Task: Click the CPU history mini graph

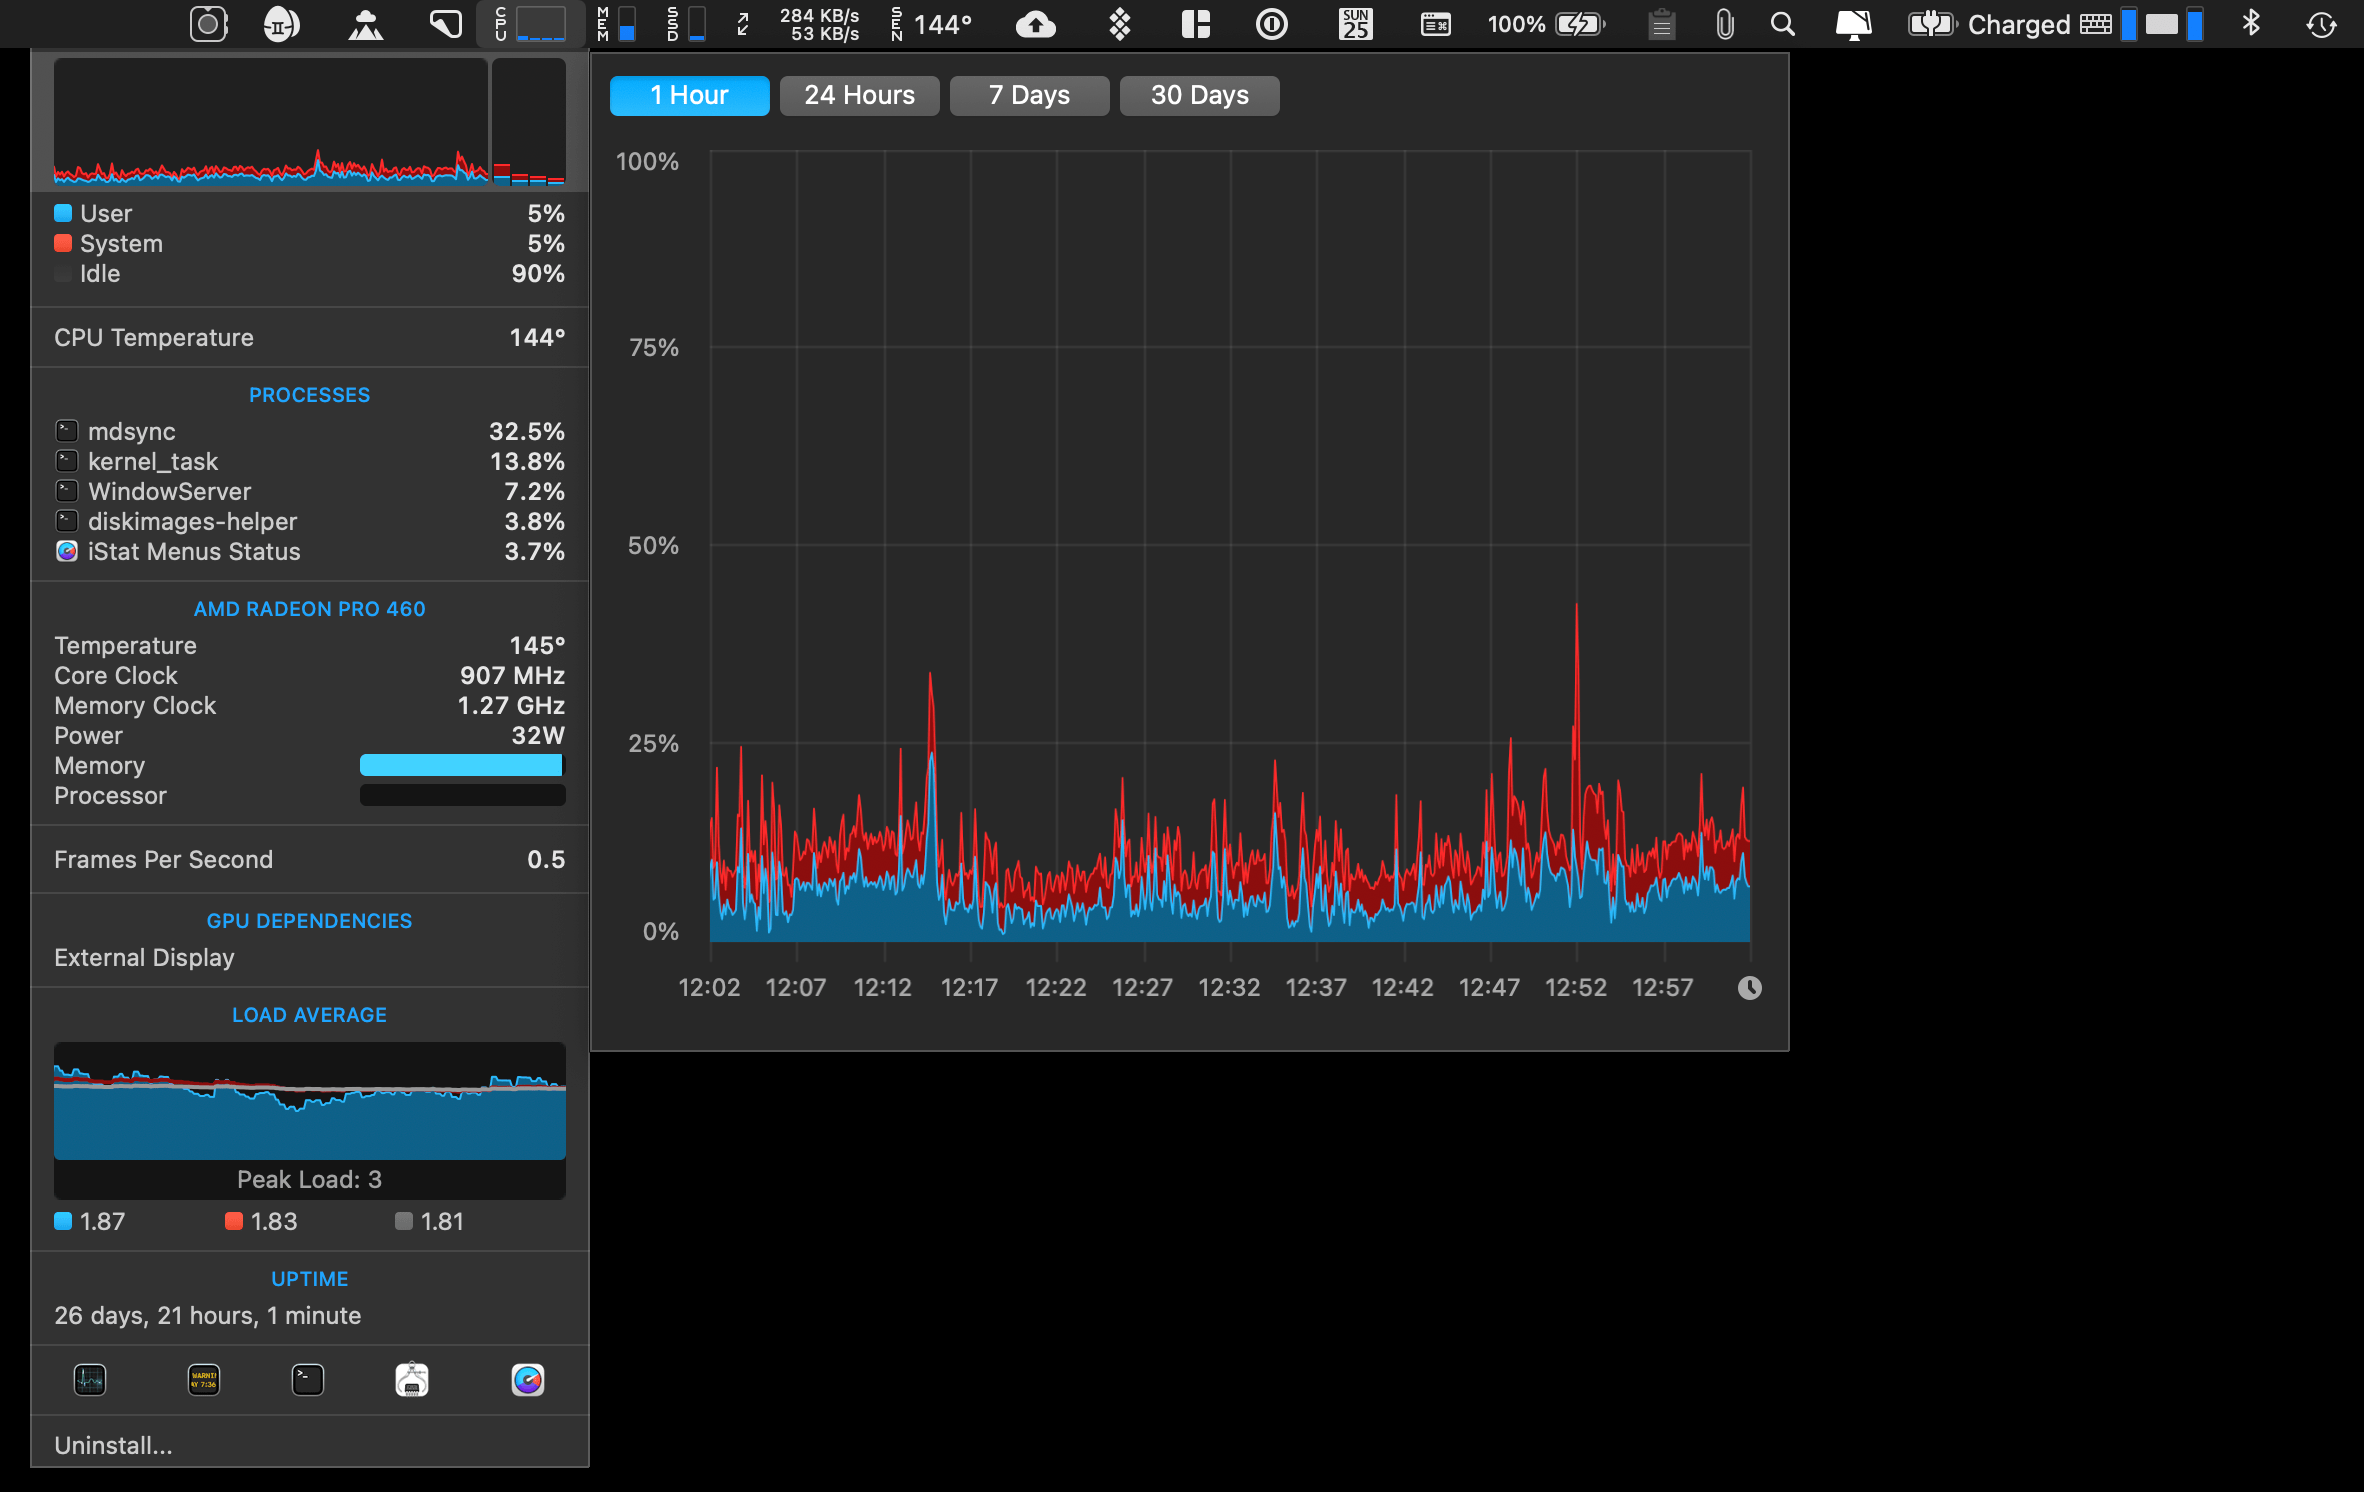Action: [x=271, y=121]
